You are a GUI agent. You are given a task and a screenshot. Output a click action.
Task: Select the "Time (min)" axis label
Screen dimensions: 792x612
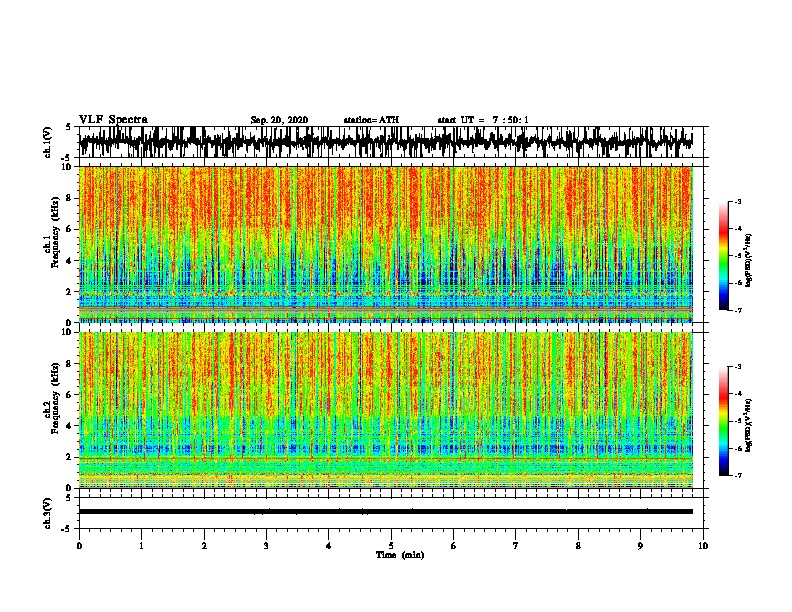click(400, 555)
